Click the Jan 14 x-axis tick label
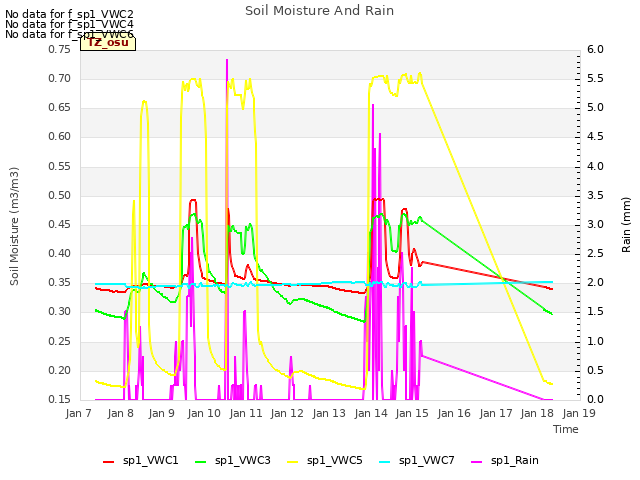This screenshot has width=640, height=480. tap(371, 413)
